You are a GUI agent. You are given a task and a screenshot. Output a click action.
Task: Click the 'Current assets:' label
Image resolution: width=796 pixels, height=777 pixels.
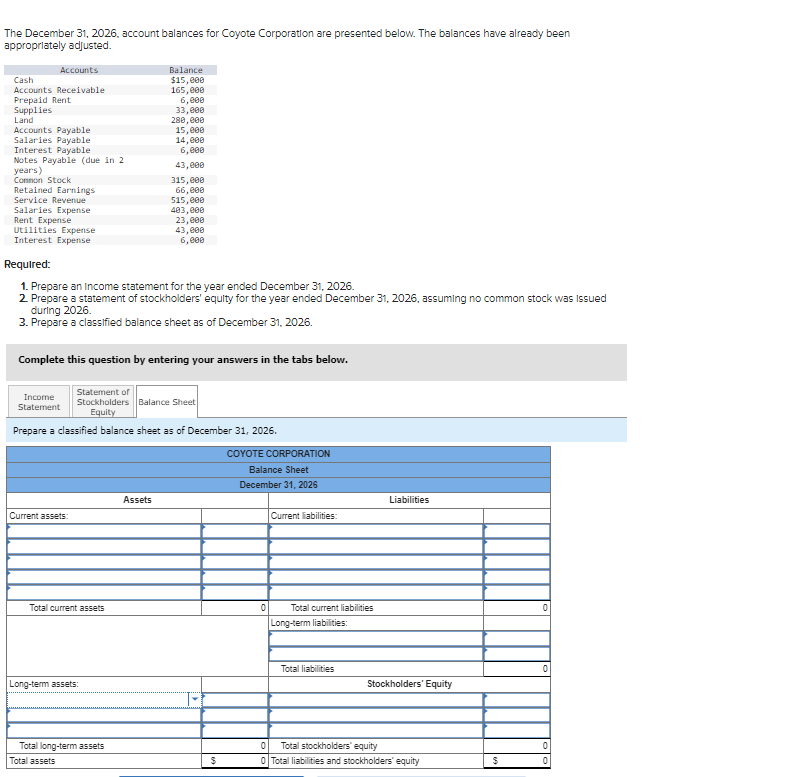[x=39, y=516]
